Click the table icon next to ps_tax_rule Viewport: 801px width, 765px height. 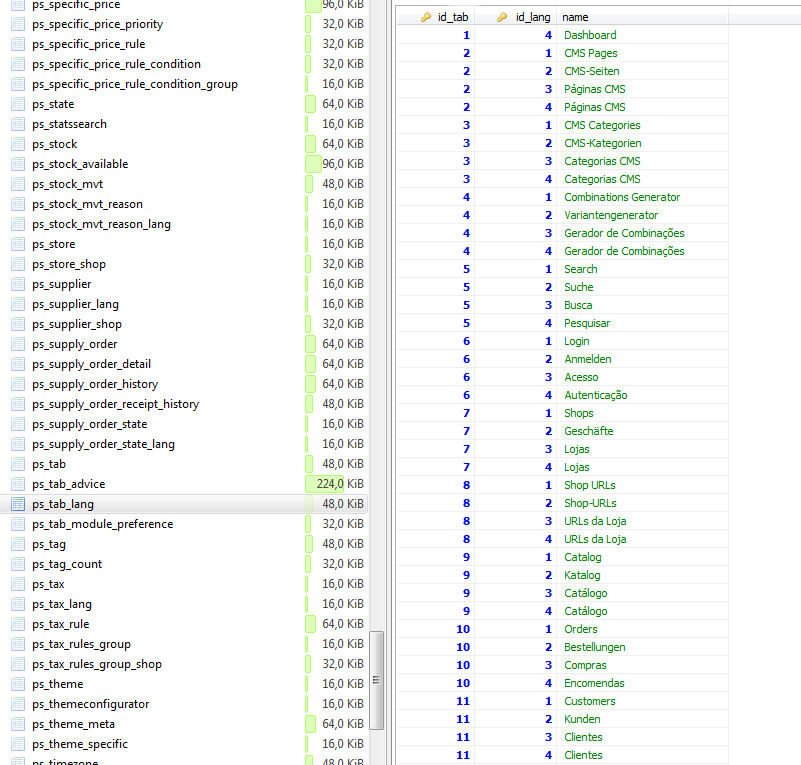(18, 624)
